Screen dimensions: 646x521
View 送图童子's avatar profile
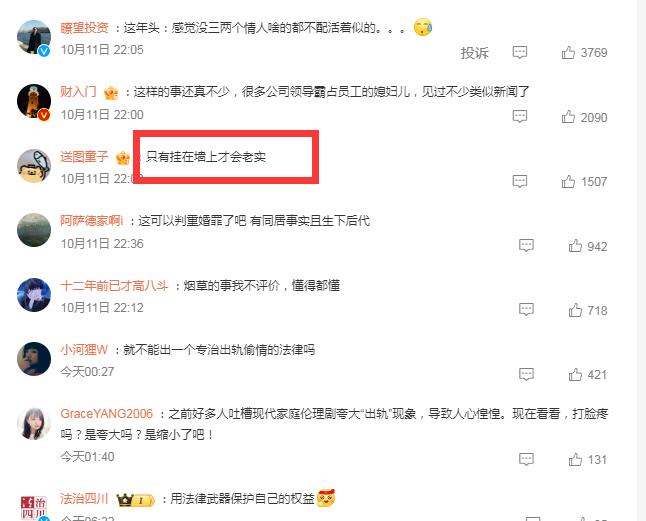coord(34,166)
